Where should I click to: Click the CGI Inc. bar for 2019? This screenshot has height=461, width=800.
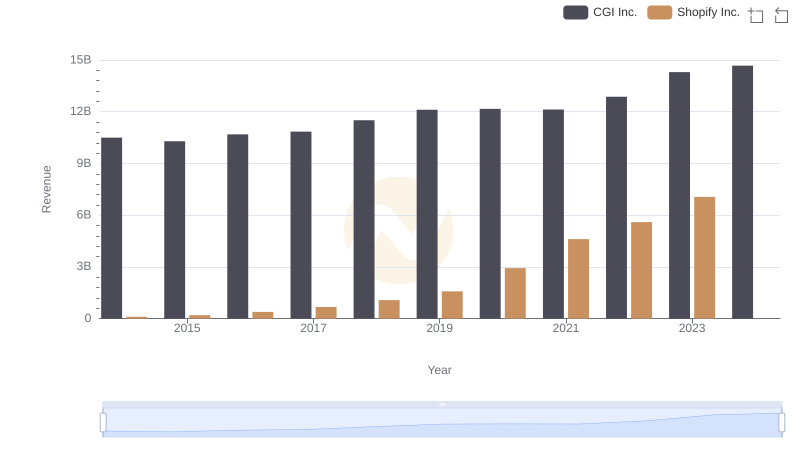pyautogui.click(x=427, y=214)
